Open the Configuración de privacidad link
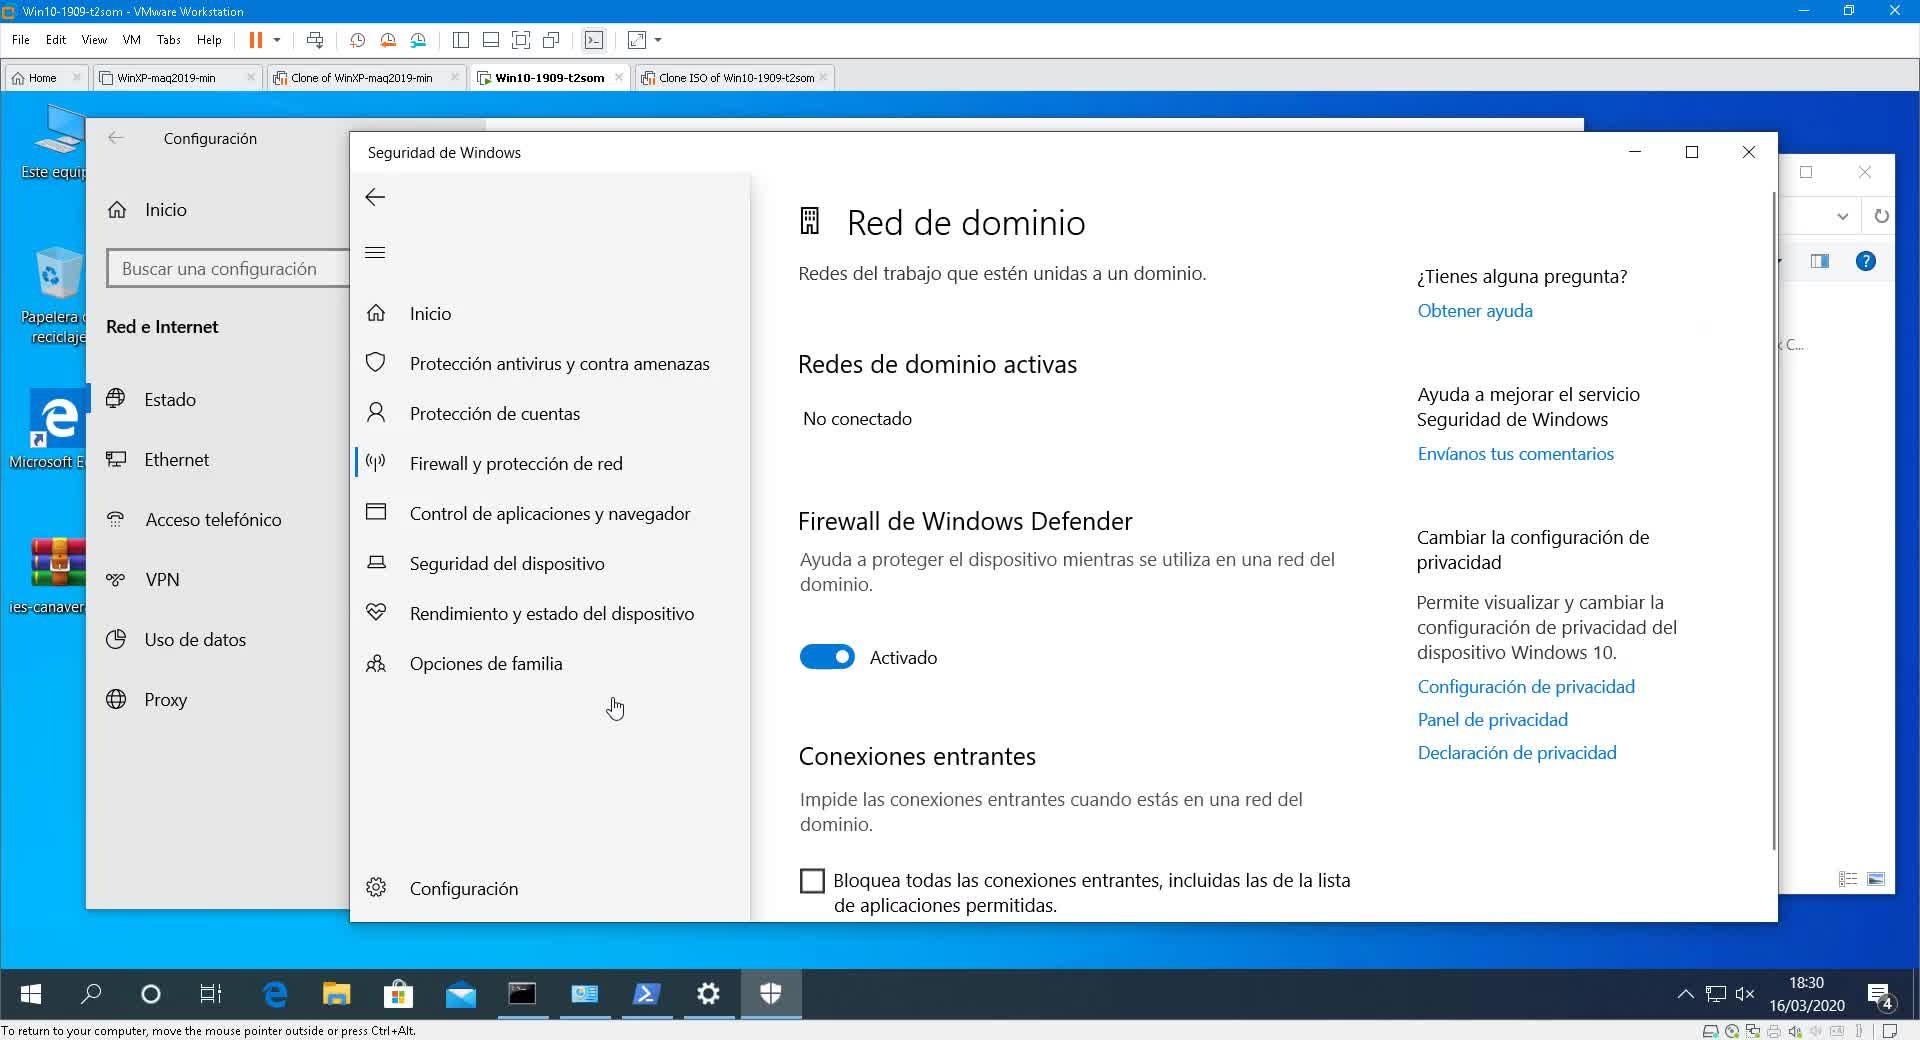The width and height of the screenshot is (1920, 1040). (x=1526, y=687)
